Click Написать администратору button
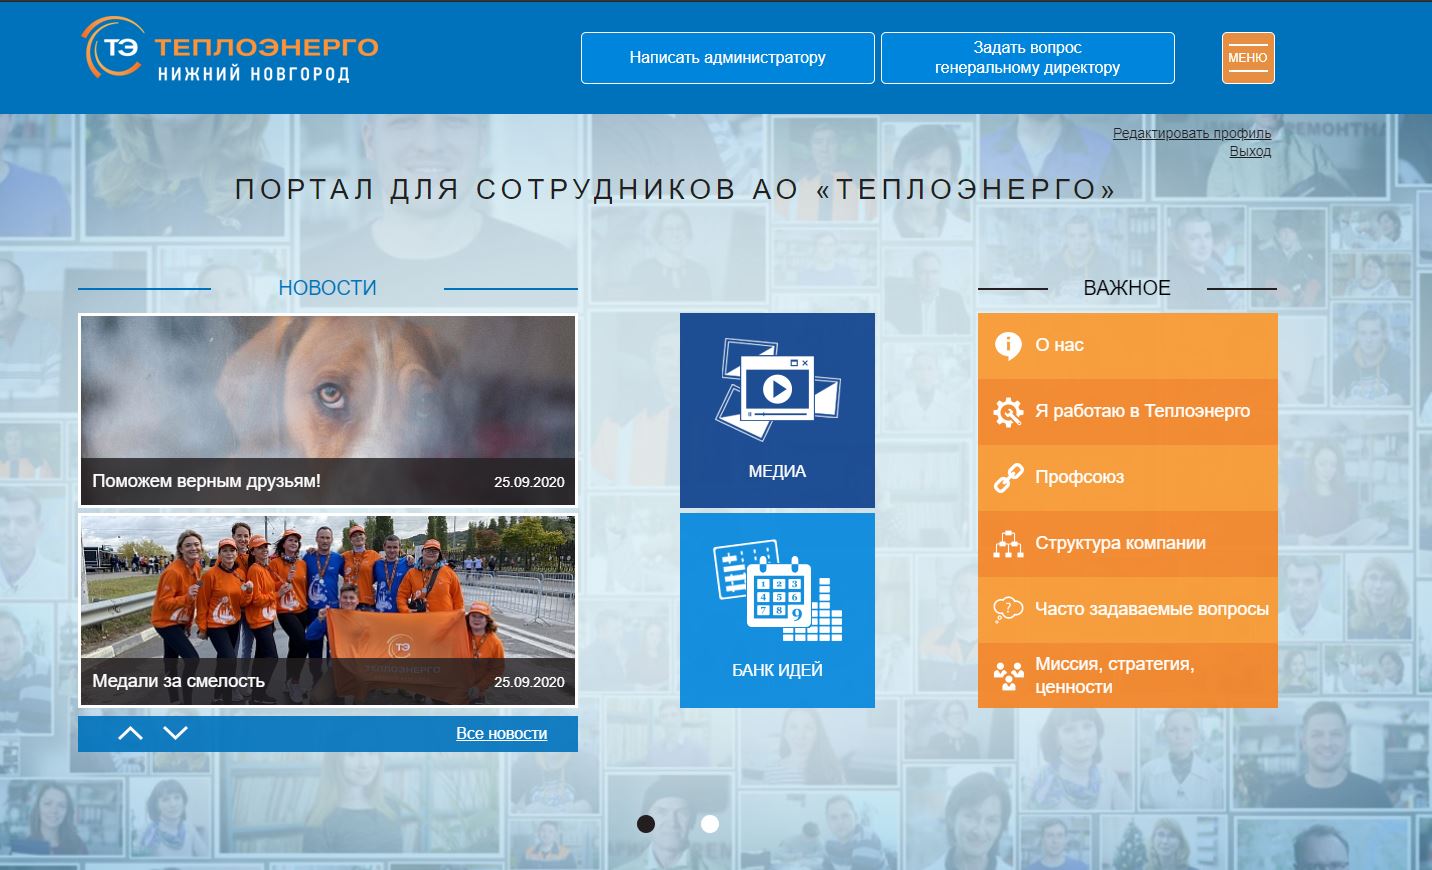The image size is (1432, 870). [x=728, y=58]
